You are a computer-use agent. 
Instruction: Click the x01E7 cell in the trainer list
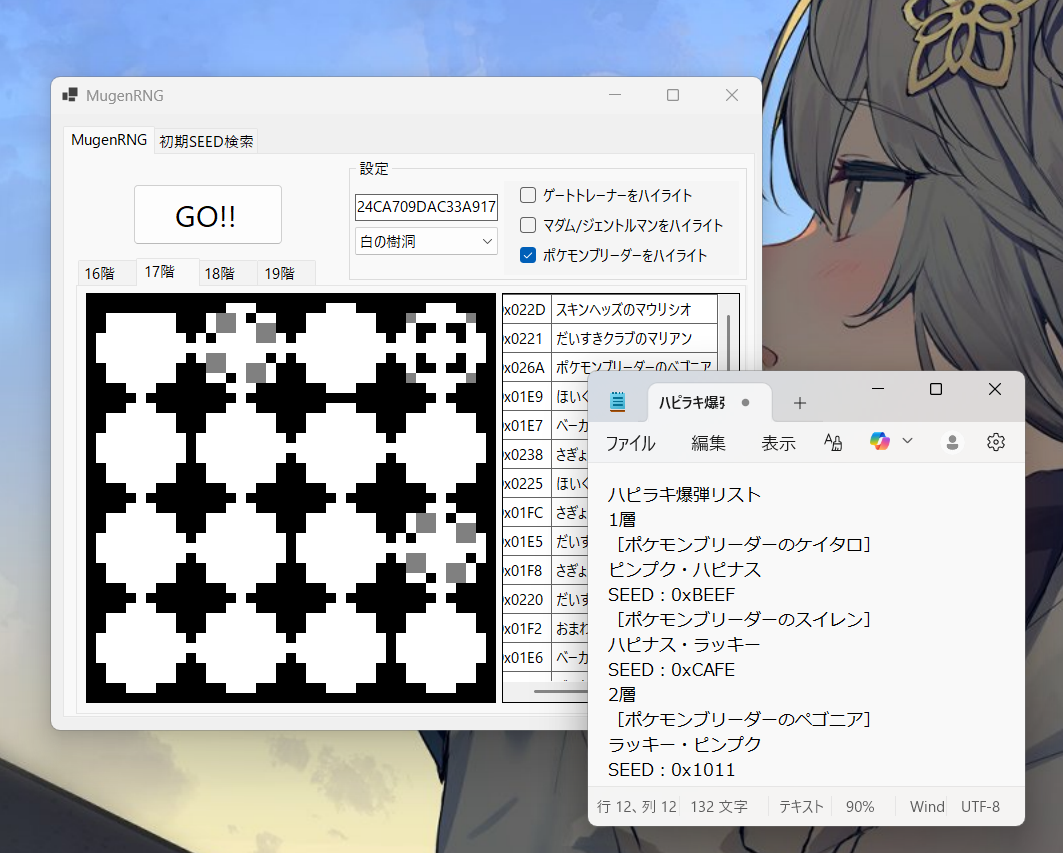coord(527,426)
